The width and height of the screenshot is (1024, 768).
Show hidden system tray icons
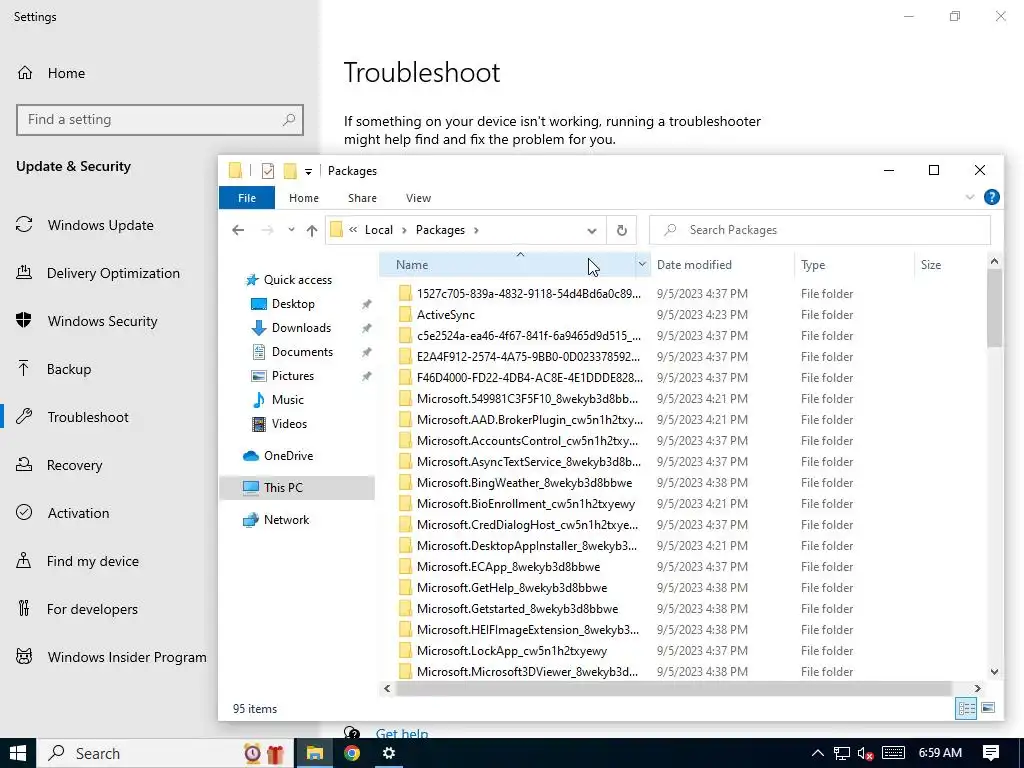coord(817,753)
